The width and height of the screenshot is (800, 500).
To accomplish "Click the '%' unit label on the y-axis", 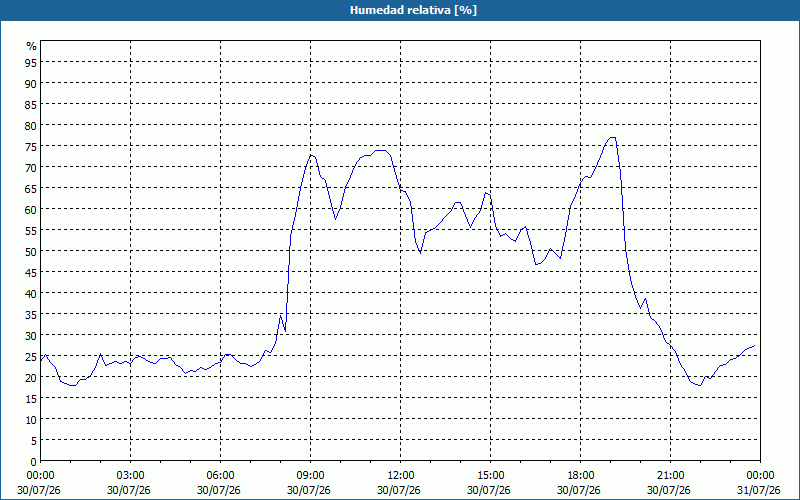I will point(32,46).
